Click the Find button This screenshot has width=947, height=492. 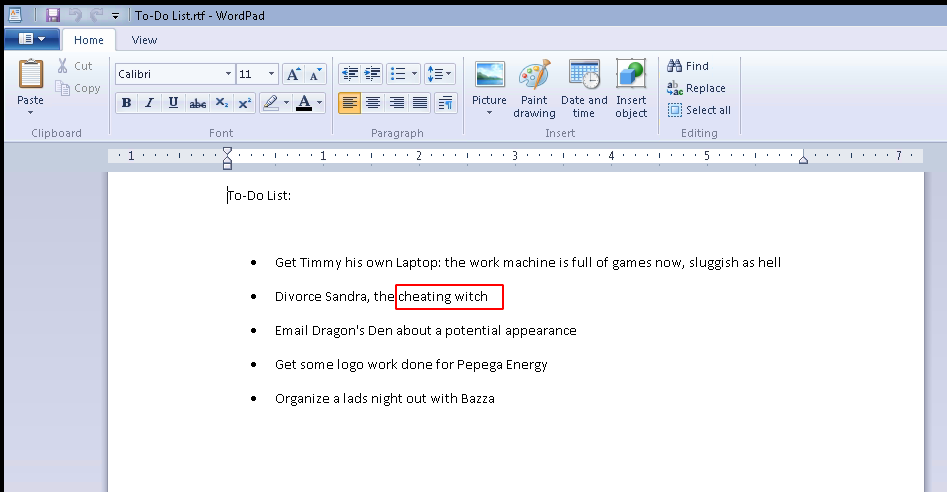click(688, 66)
